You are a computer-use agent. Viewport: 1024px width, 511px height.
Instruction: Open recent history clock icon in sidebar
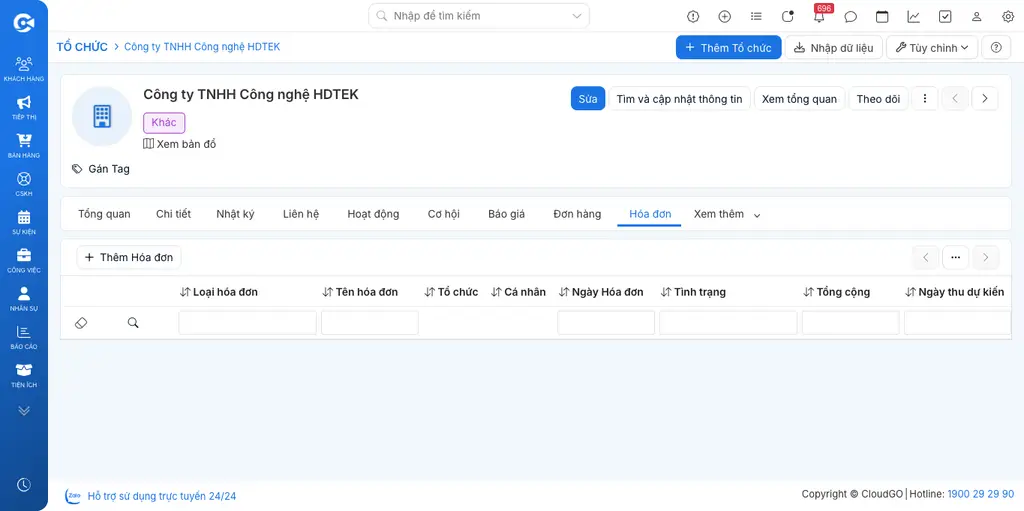tap(24, 484)
